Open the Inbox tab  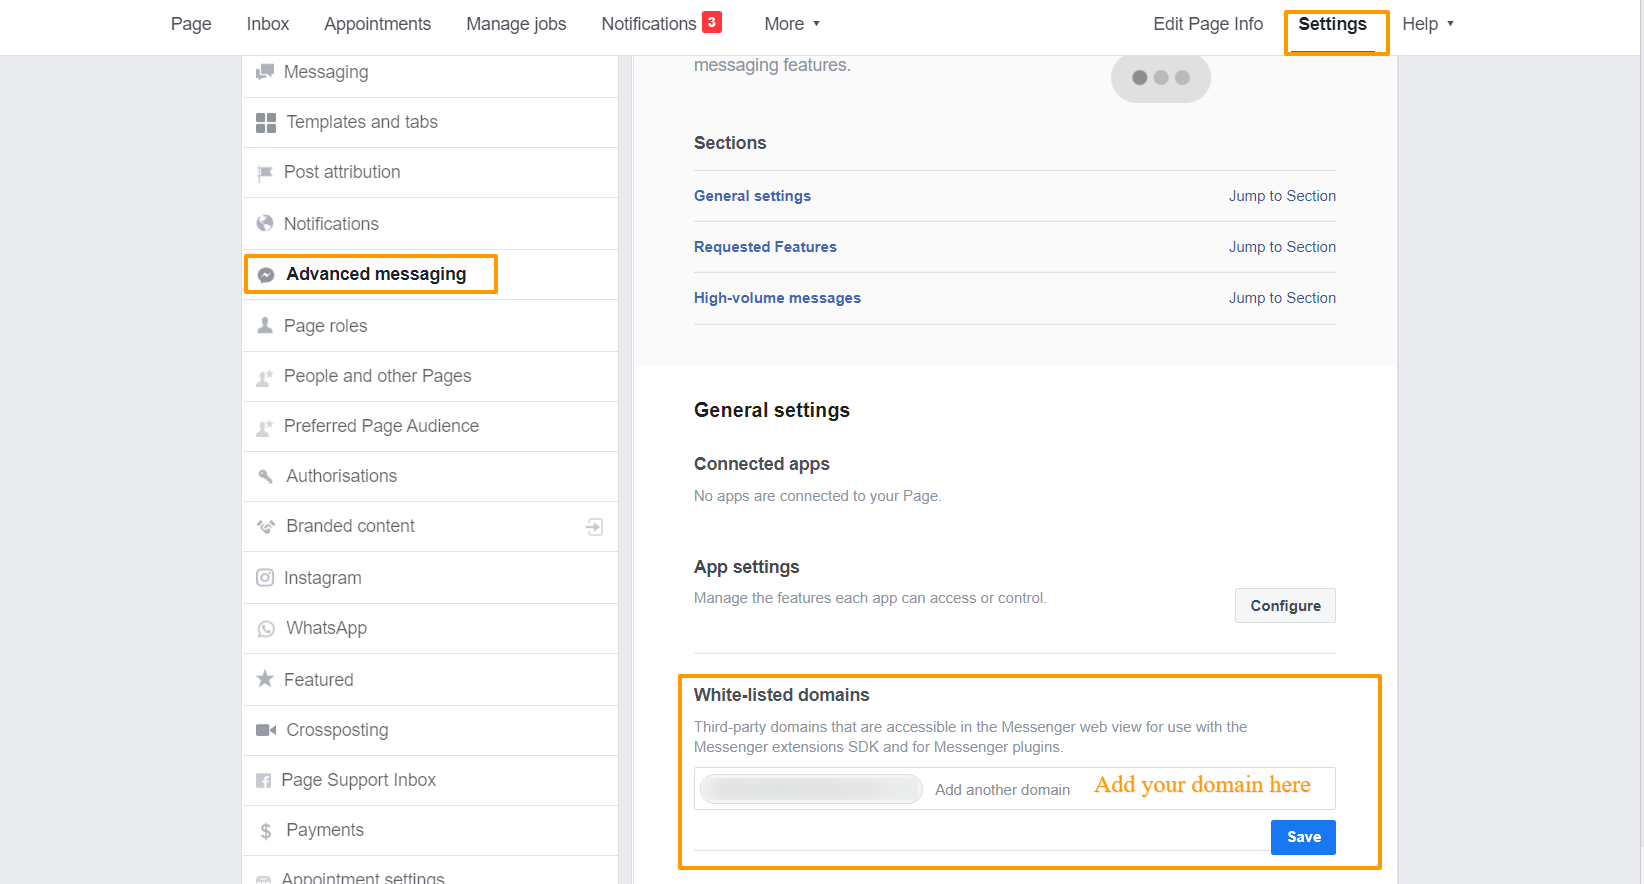pyautogui.click(x=268, y=24)
